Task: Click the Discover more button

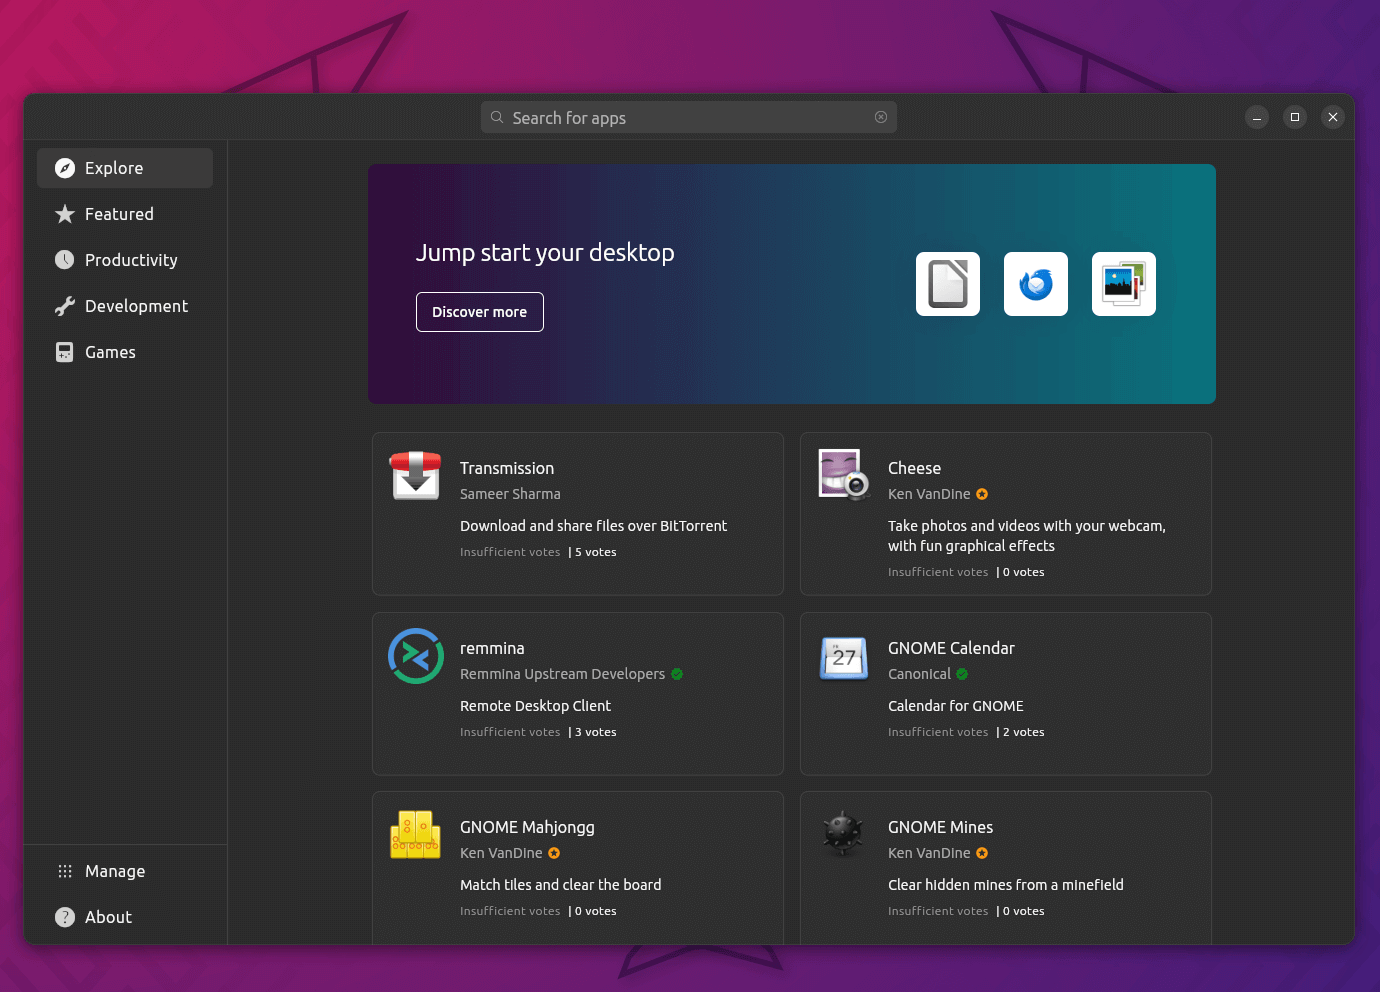Action: (x=479, y=312)
